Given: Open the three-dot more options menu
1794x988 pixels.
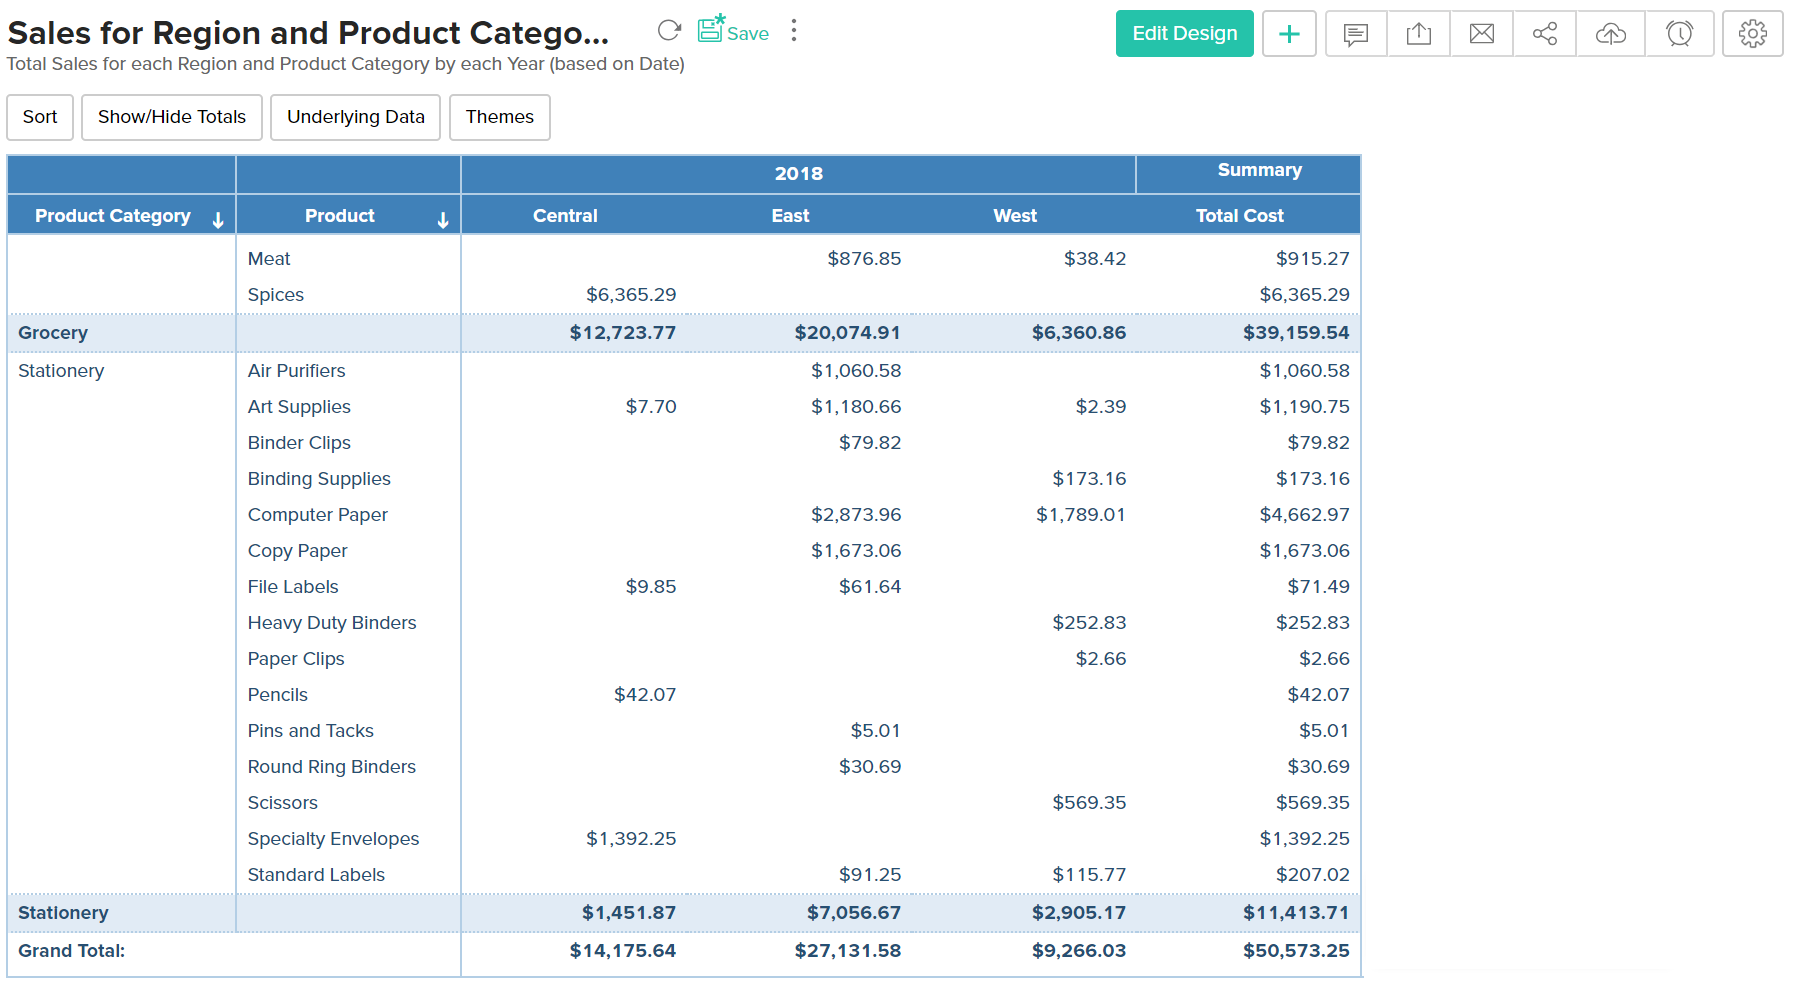Looking at the screenshot, I should (794, 31).
